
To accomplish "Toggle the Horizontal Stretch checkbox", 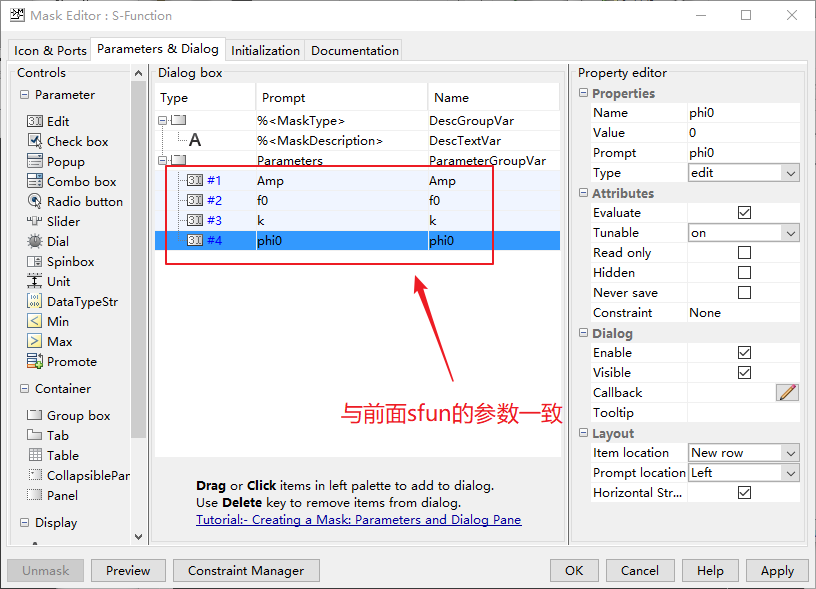I will [745, 493].
